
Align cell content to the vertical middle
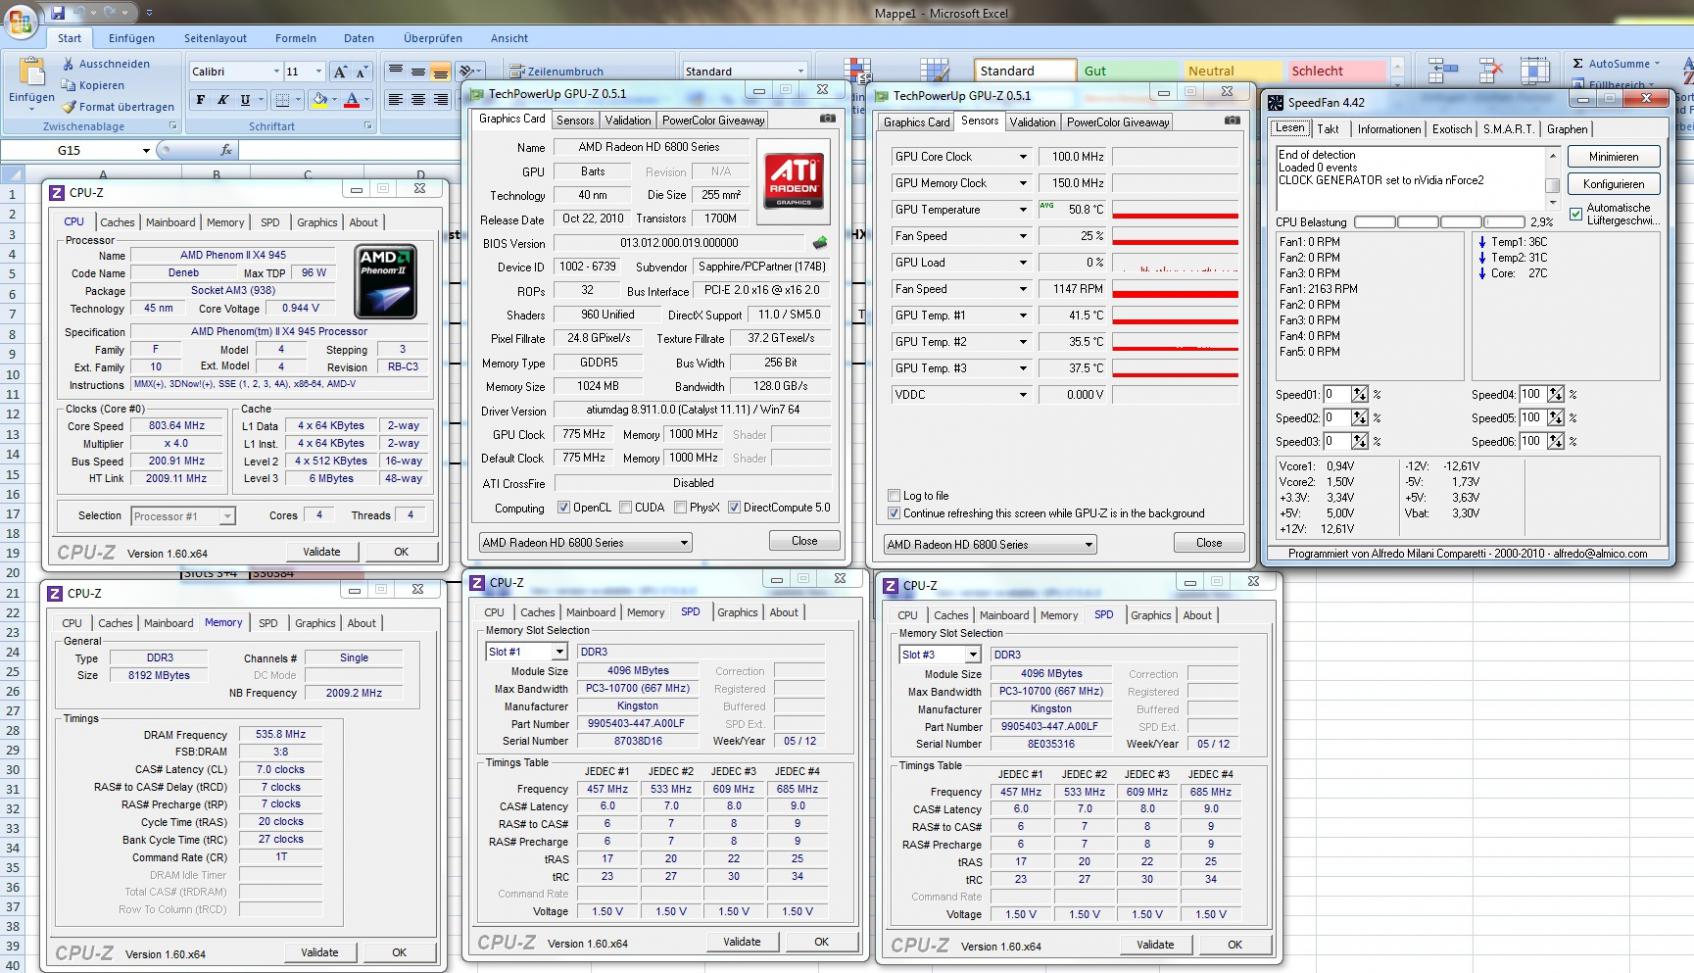[x=418, y=72]
